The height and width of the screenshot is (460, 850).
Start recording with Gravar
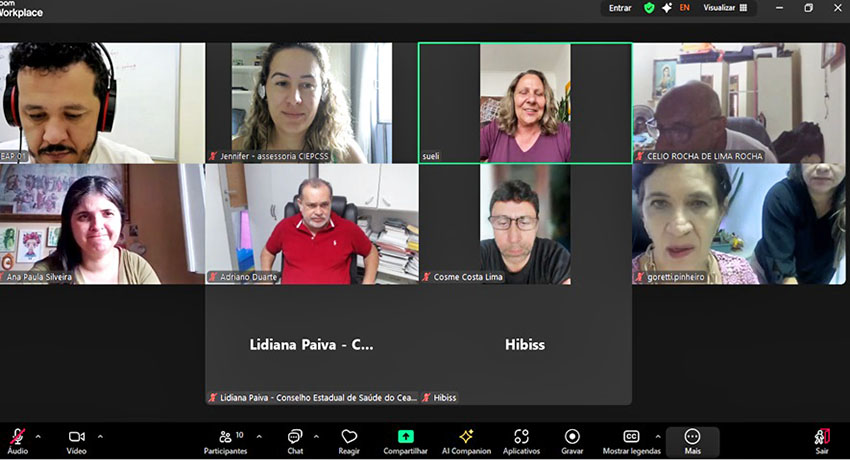point(572,440)
